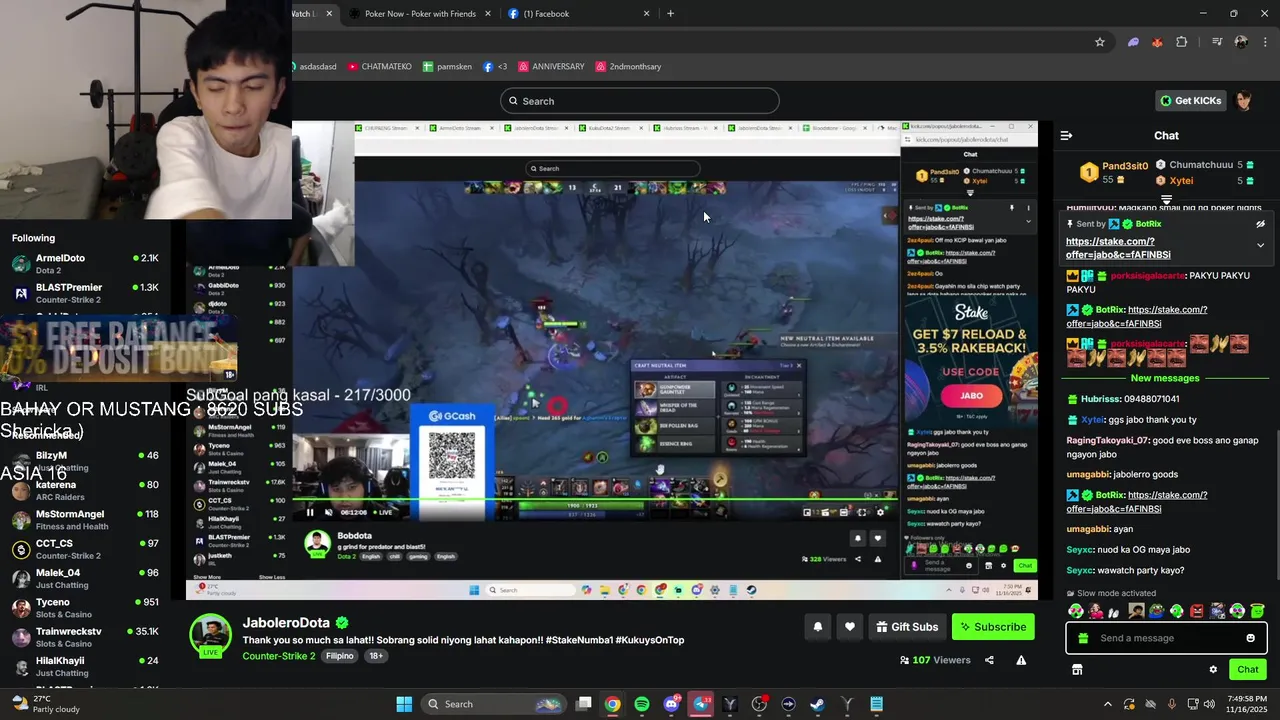
Task: Open Steam from the taskbar
Action: point(817,704)
